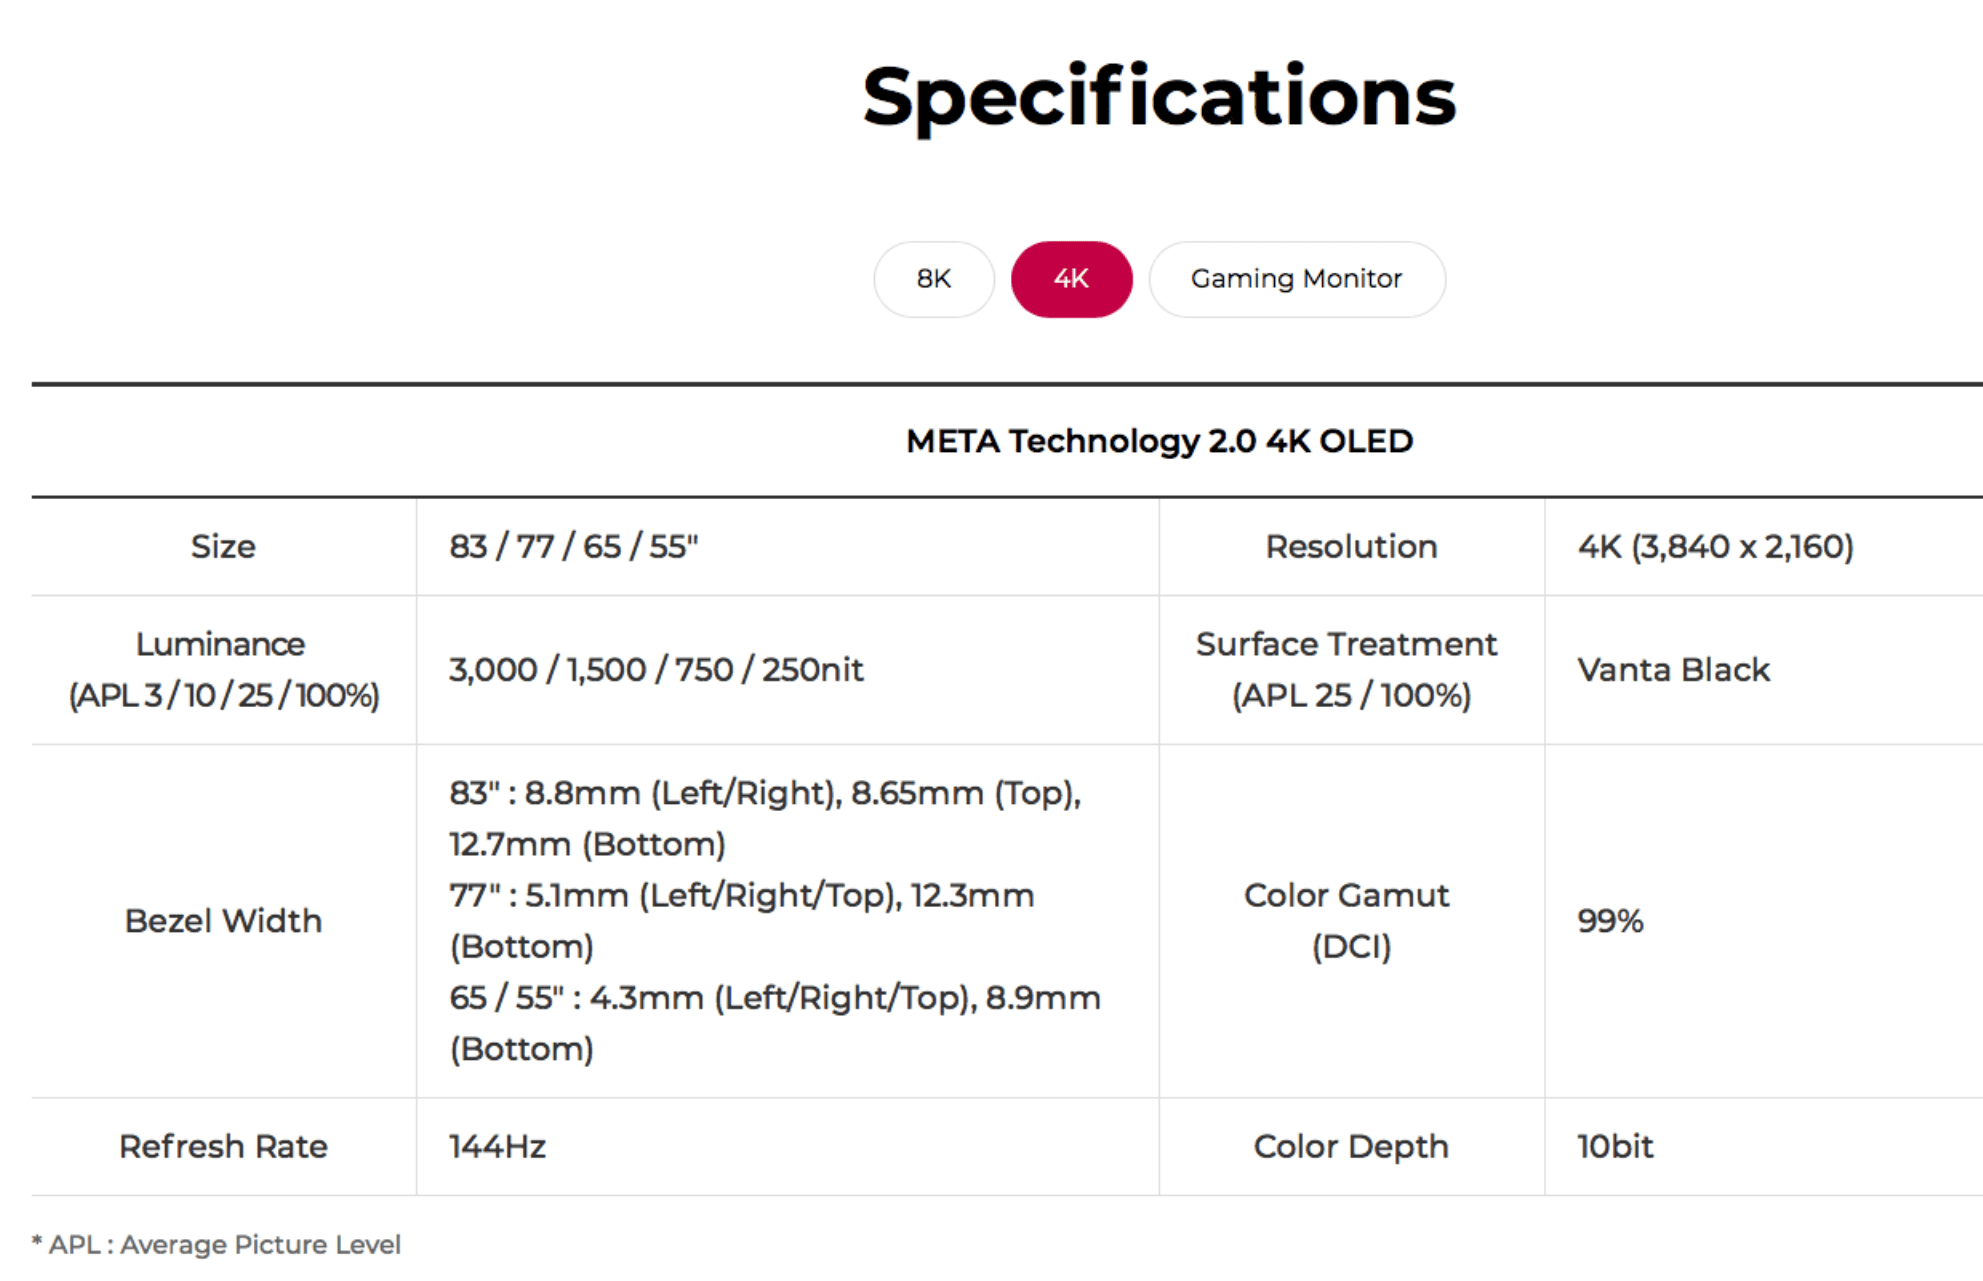Select the 144Hz refresh rate value

(497, 1146)
